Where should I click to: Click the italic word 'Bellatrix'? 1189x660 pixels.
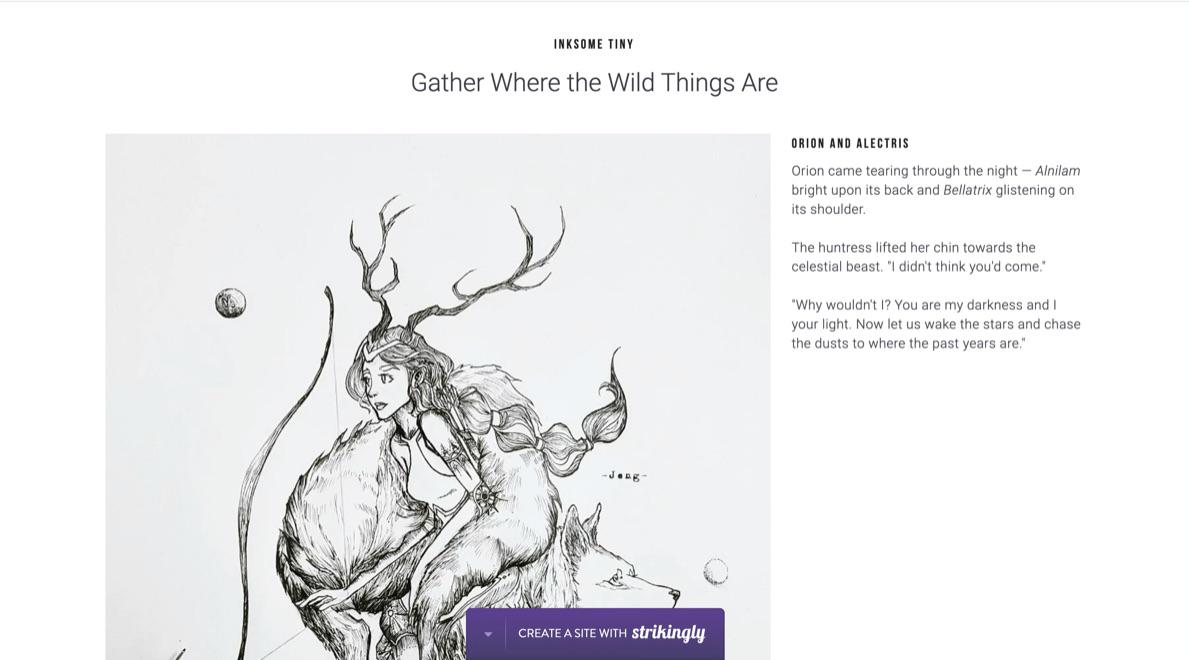pyautogui.click(x=967, y=190)
